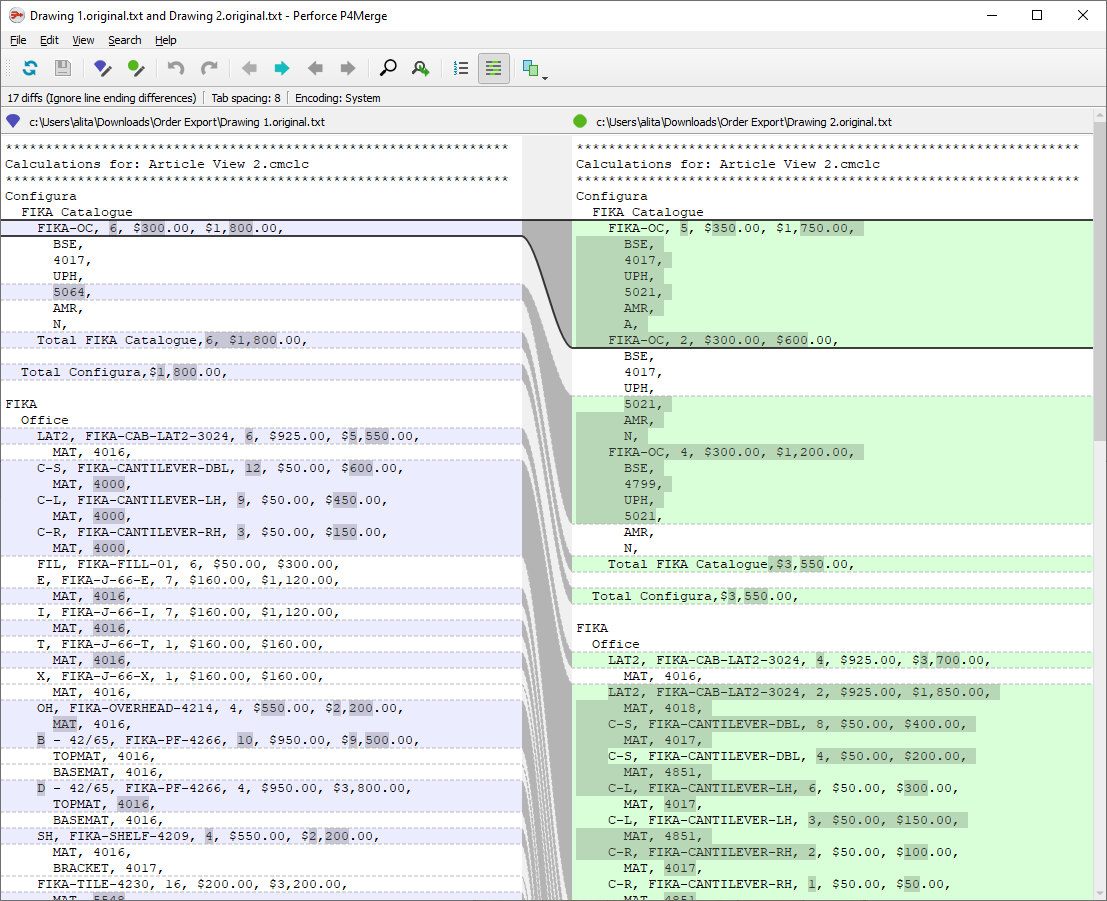
Task: Open Find with the magnifier icon
Action: pos(388,68)
